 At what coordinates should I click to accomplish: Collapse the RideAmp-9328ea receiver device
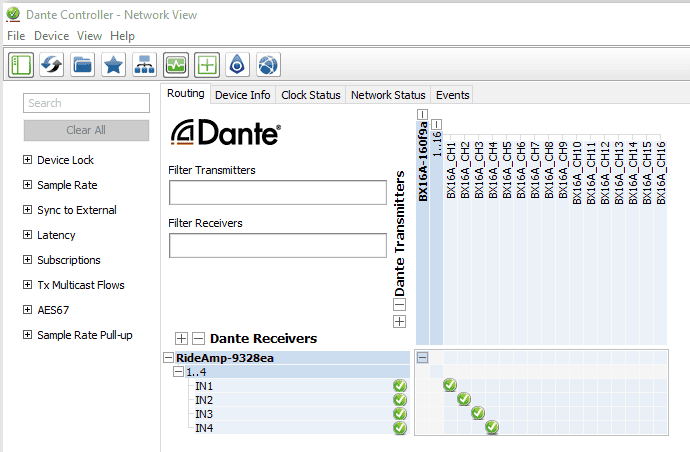point(168,358)
